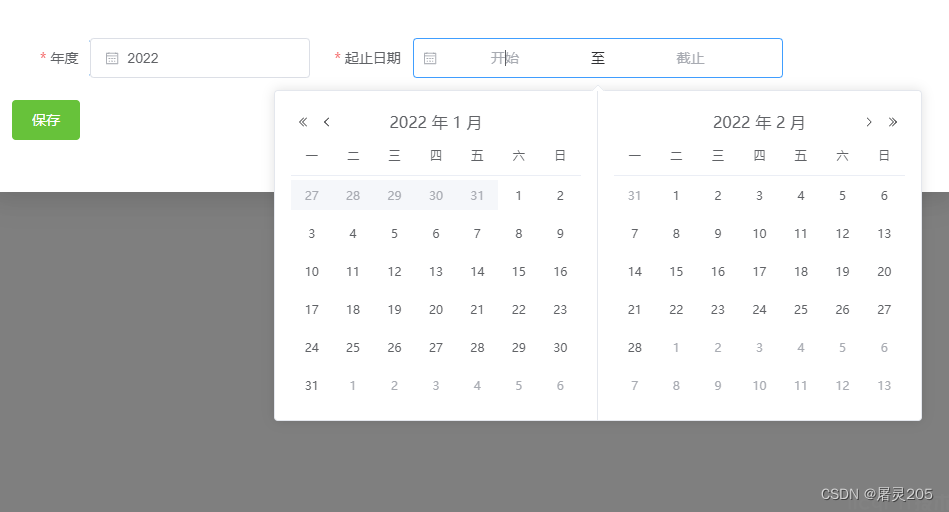
Task: Click calendar icon in date range field
Action: [430, 58]
